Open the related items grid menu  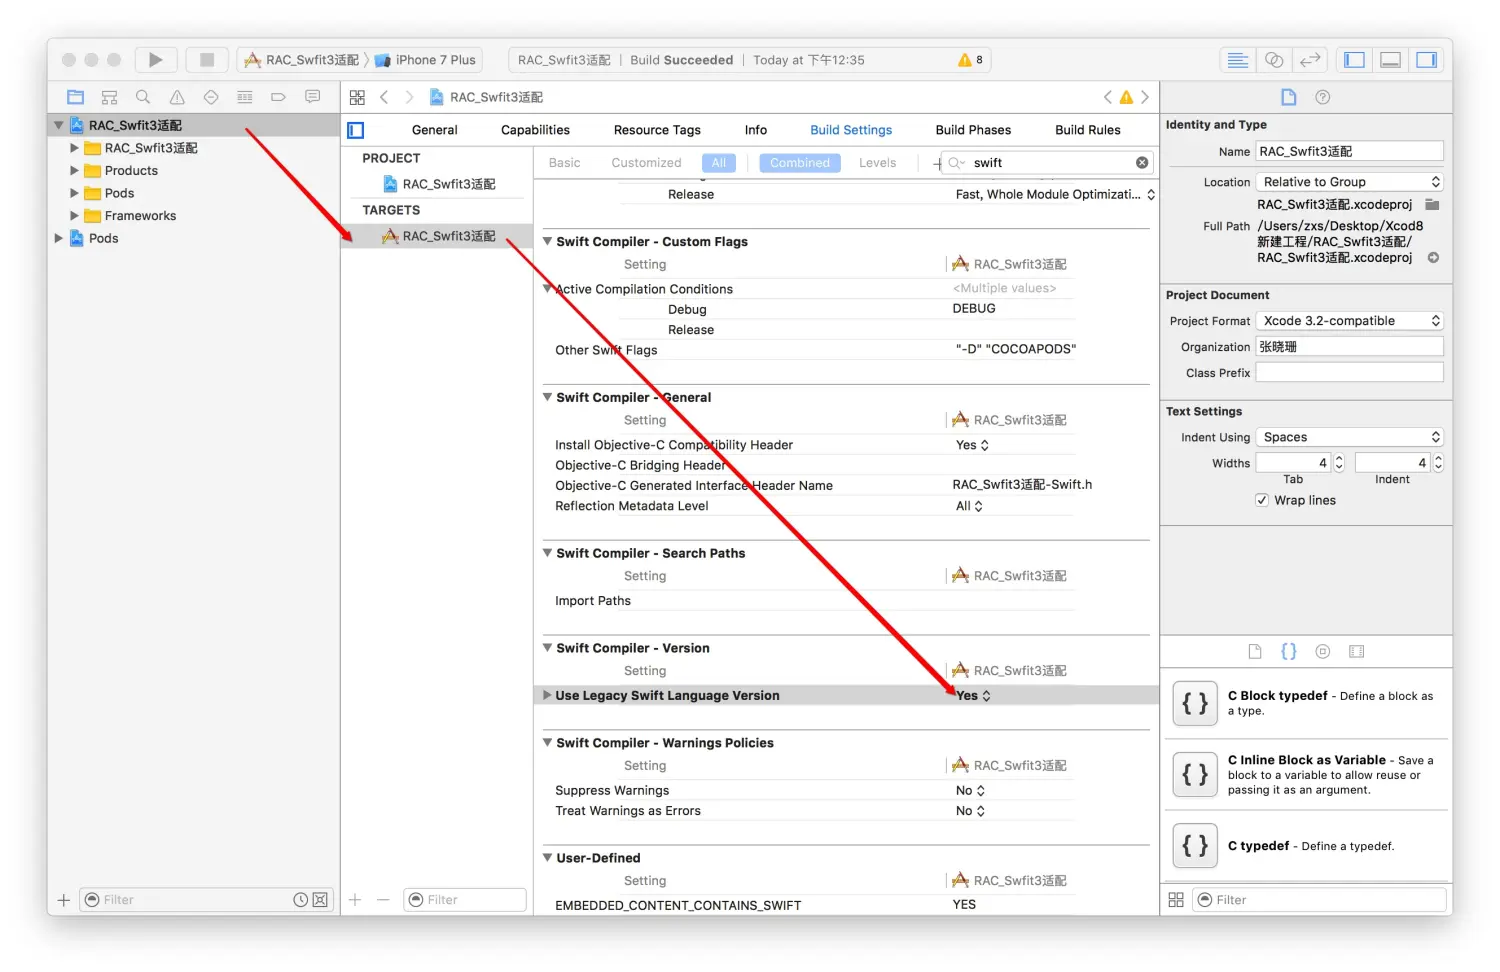click(x=357, y=97)
